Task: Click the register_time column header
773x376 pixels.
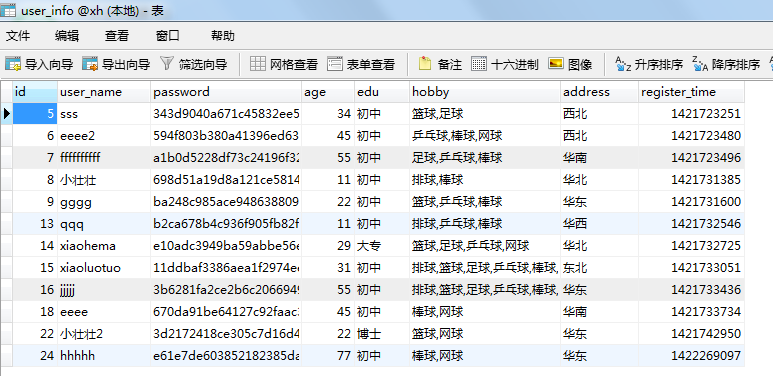Action: (x=691, y=92)
